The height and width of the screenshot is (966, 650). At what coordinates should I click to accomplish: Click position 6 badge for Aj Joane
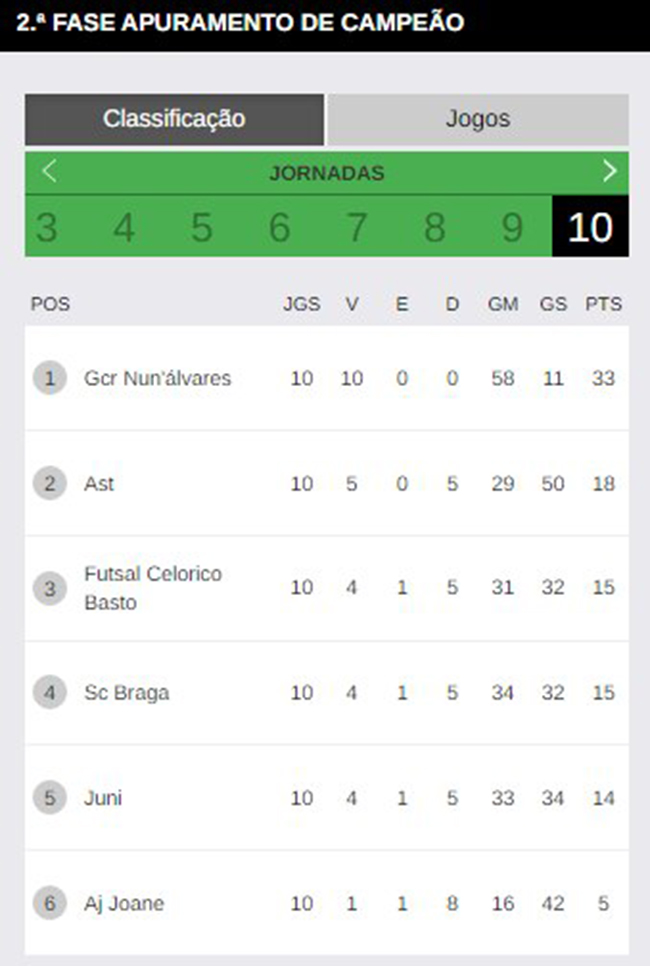click(x=49, y=903)
